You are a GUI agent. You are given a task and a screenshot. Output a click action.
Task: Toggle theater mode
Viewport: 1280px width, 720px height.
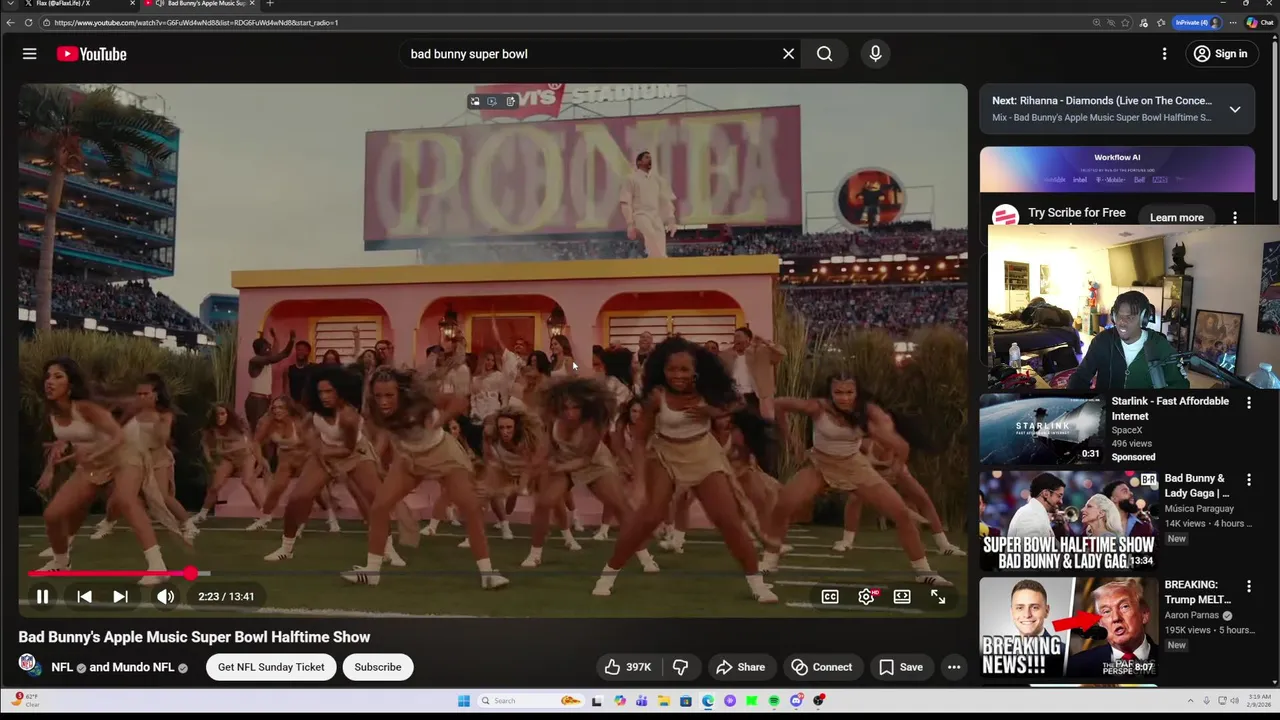902,597
